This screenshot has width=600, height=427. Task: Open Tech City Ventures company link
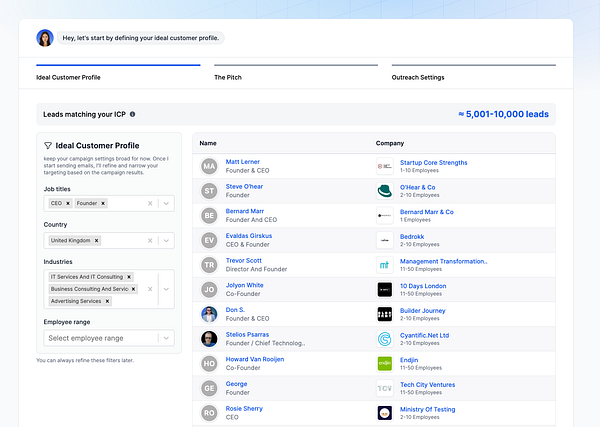(427, 385)
